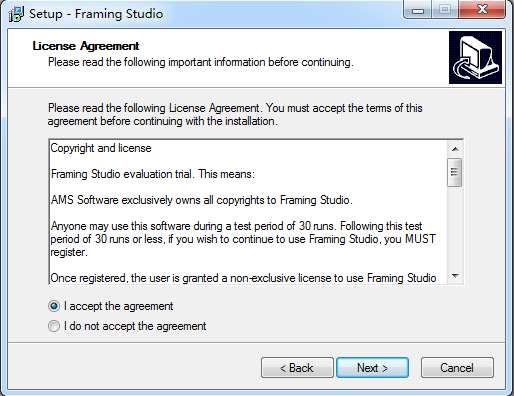Click the disabled maximize window button
Viewport: 514px width, 396px height.
click(x=445, y=10)
